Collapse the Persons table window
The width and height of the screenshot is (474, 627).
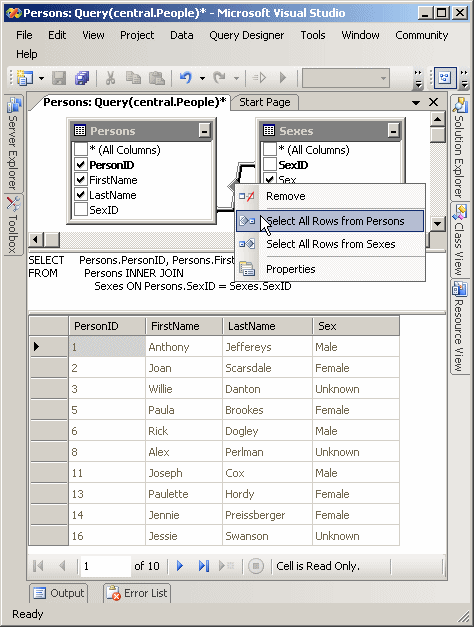[204, 131]
